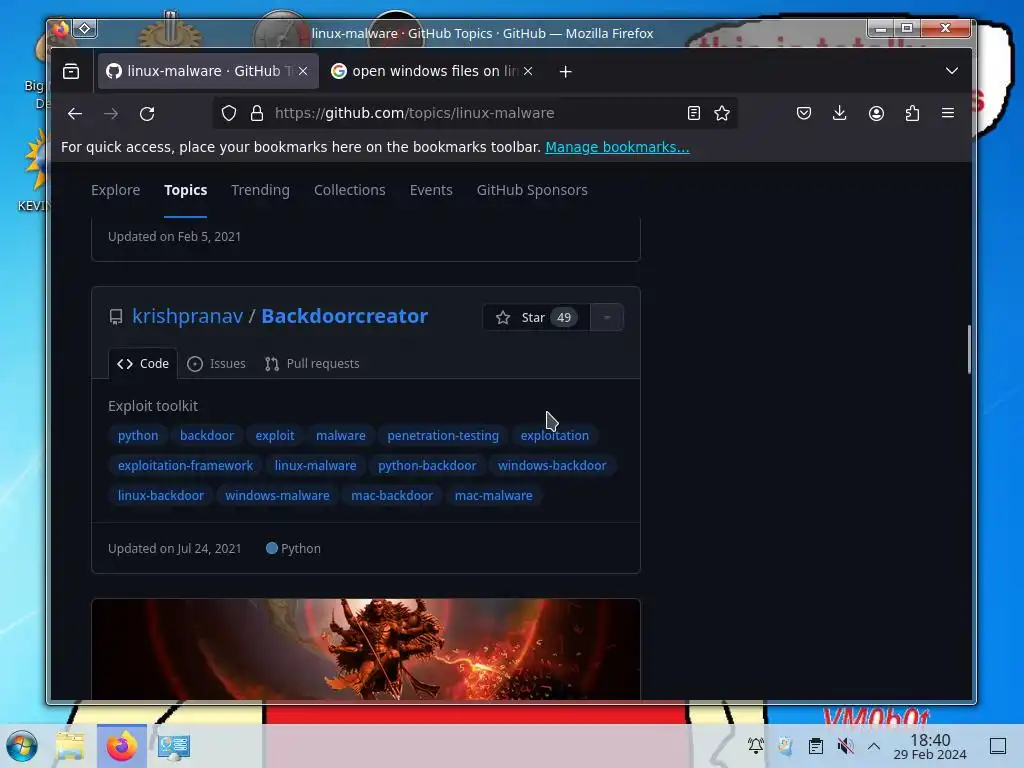Open a new tab with the plus button
Image resolution: width=1024 pixels, height=768 pixels.
[x=566, y=71]
